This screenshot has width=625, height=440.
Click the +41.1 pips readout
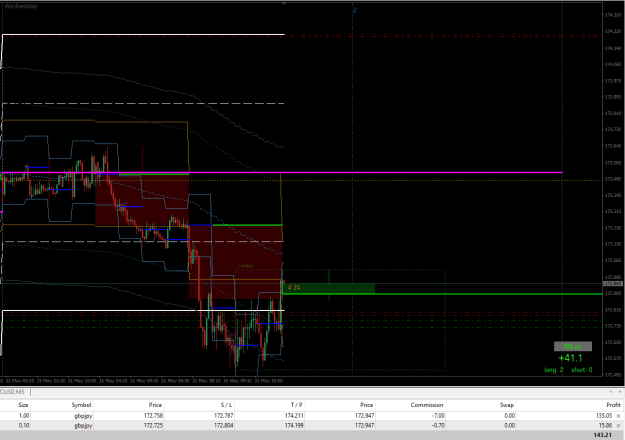click(x=570, y=358)
